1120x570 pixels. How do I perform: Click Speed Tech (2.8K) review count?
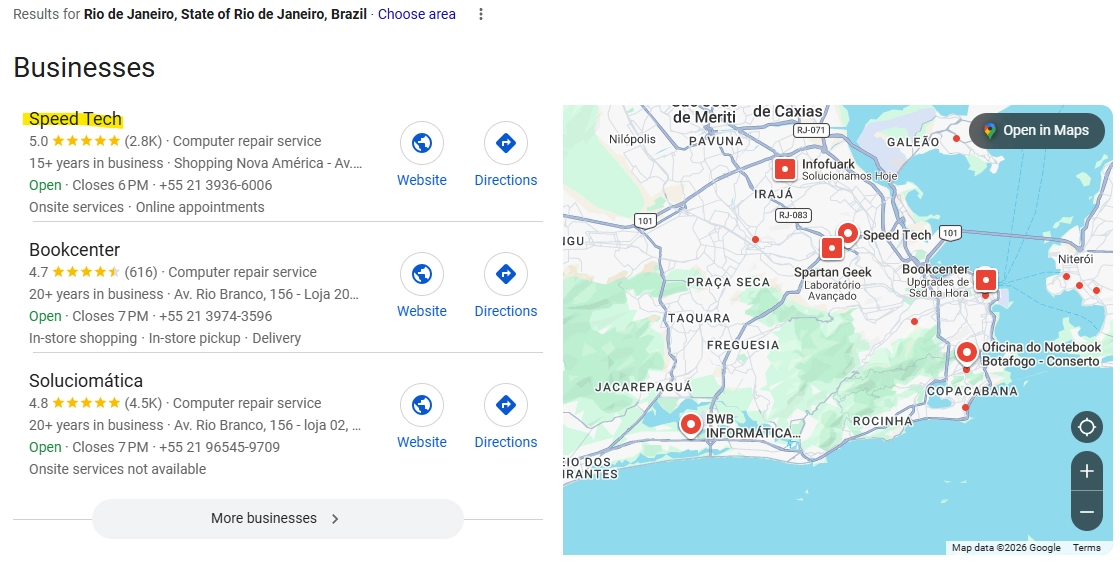[x=143, y=141]
